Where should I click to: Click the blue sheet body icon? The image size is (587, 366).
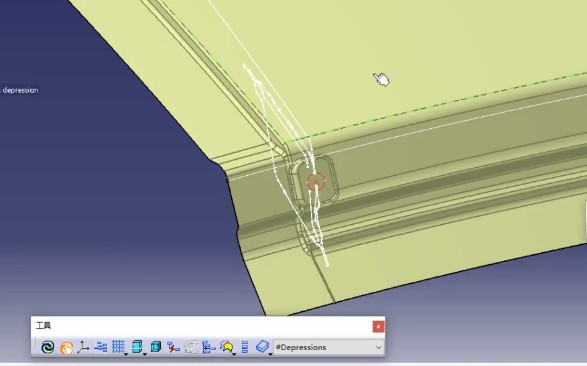(262, 347)
